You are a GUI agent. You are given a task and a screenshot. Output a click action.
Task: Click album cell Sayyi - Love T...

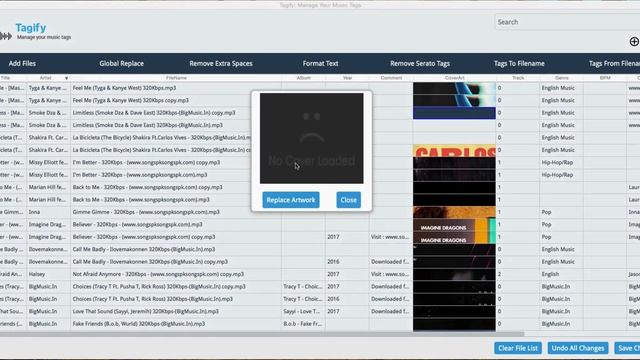[x=302, y=311]
